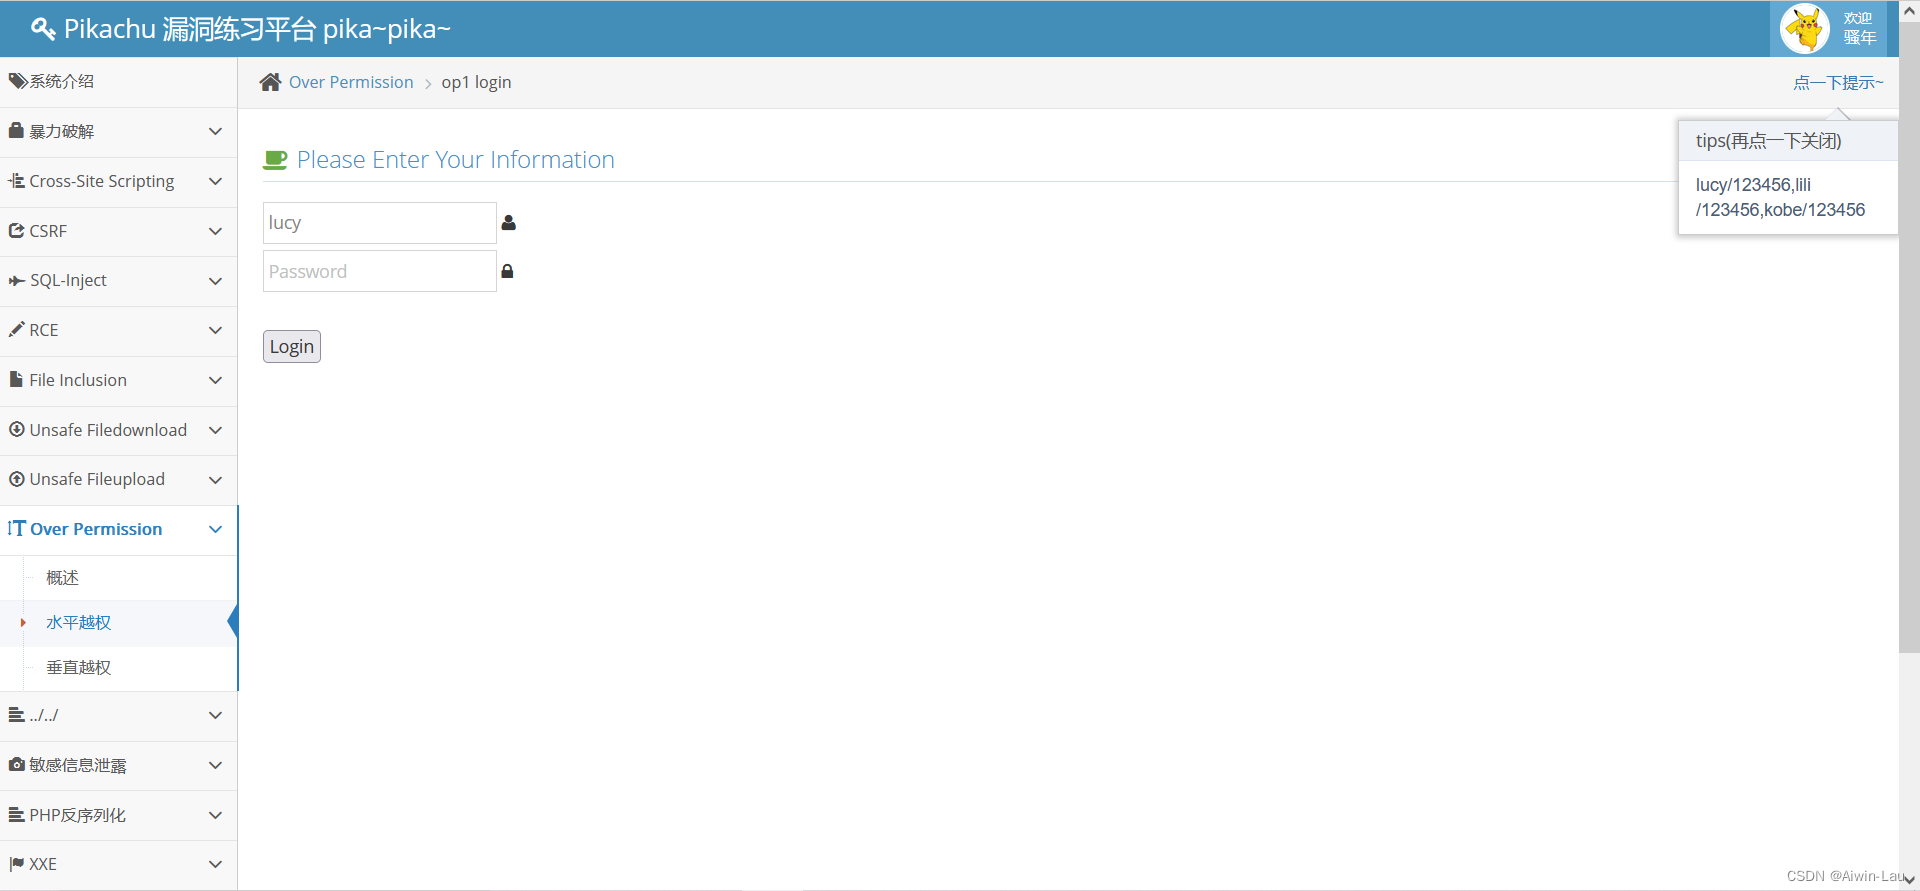Screen dimensions: 1920x891
Task: Click the 欢迎 骚年 user text
Action: pos(1859,28)
